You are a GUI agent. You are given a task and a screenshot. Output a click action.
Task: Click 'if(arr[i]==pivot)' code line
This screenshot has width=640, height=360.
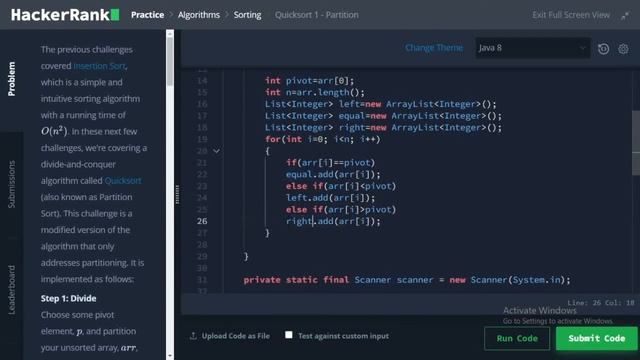[330, 163]
